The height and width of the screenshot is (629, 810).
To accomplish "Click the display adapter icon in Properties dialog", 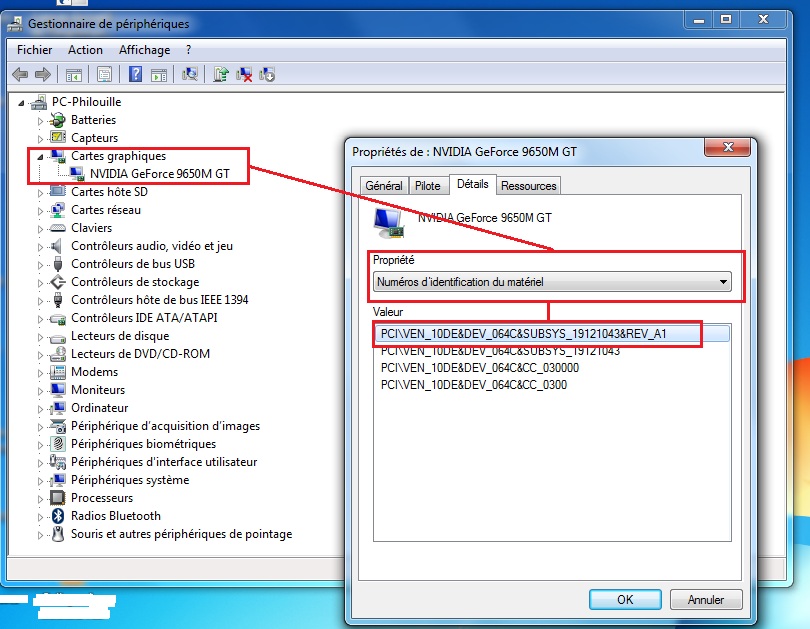I will [388, 223].
